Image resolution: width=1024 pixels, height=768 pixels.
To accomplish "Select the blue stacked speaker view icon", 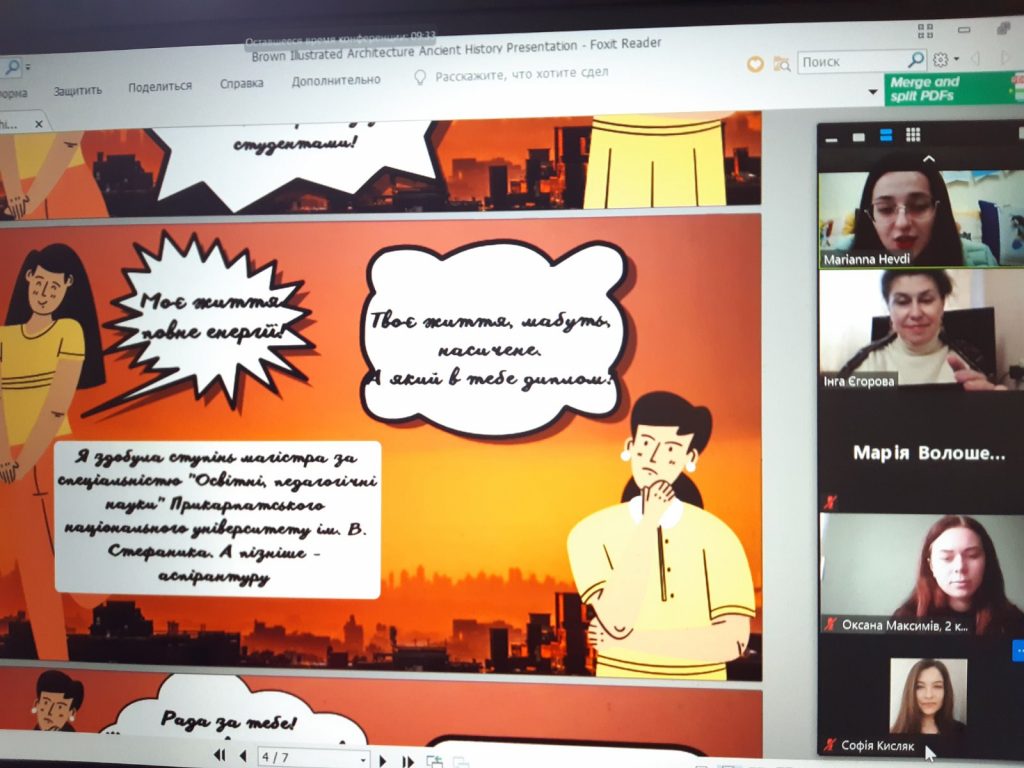I will coord(885,135).
